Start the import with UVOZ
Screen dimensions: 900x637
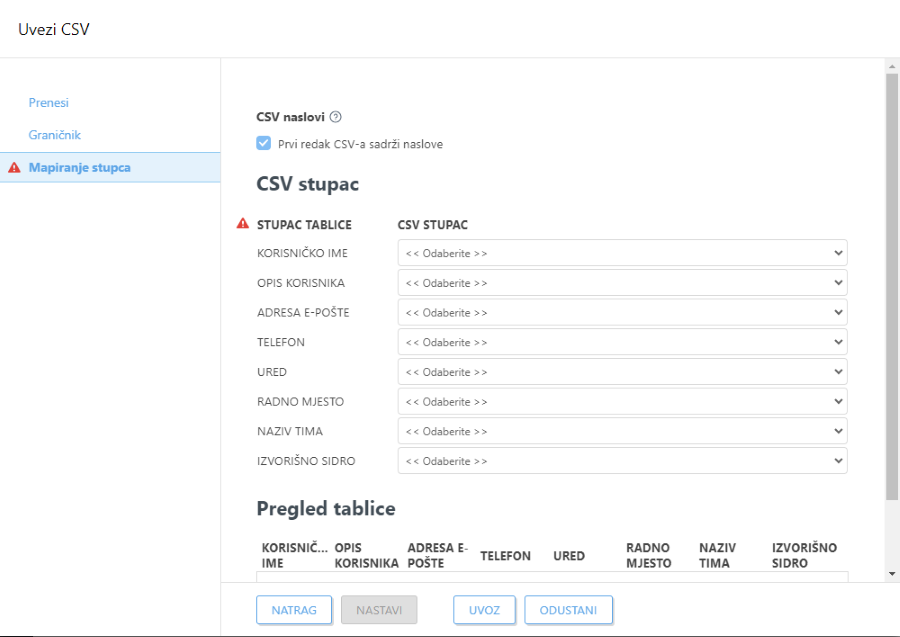[x=484, y=609]
